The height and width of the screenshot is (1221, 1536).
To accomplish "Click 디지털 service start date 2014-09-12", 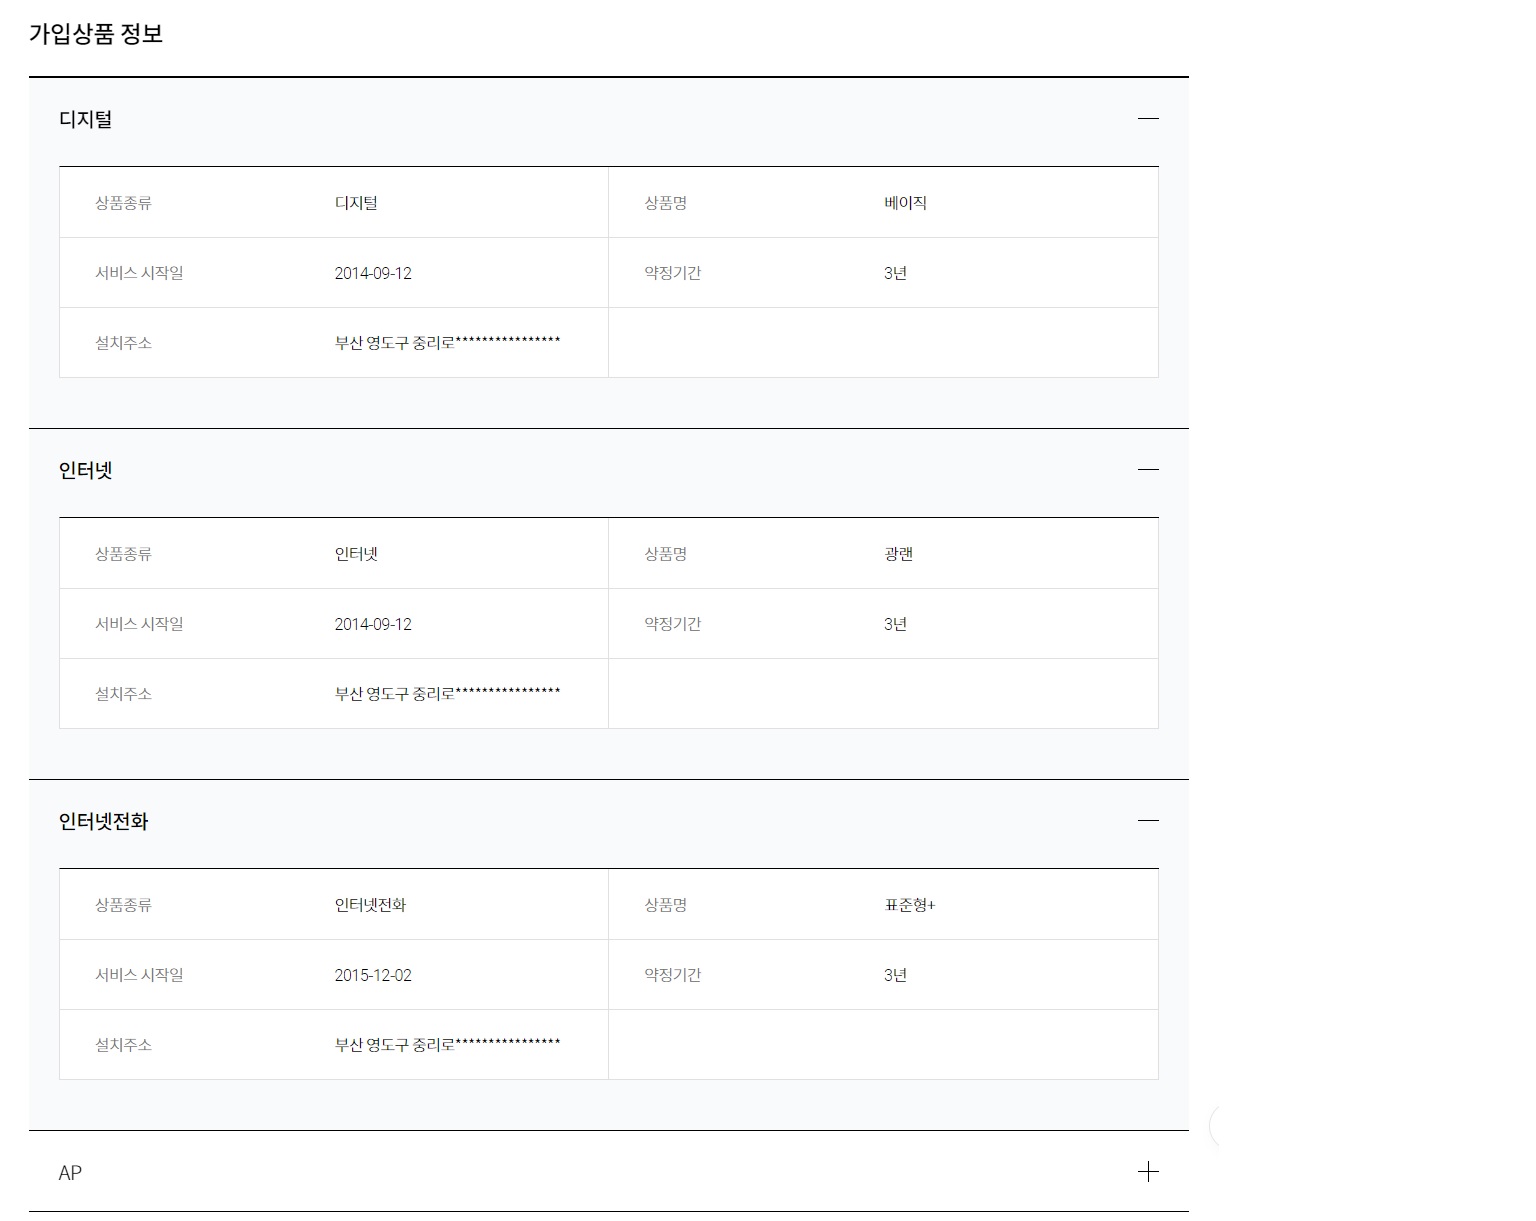I will coord(373,273).
